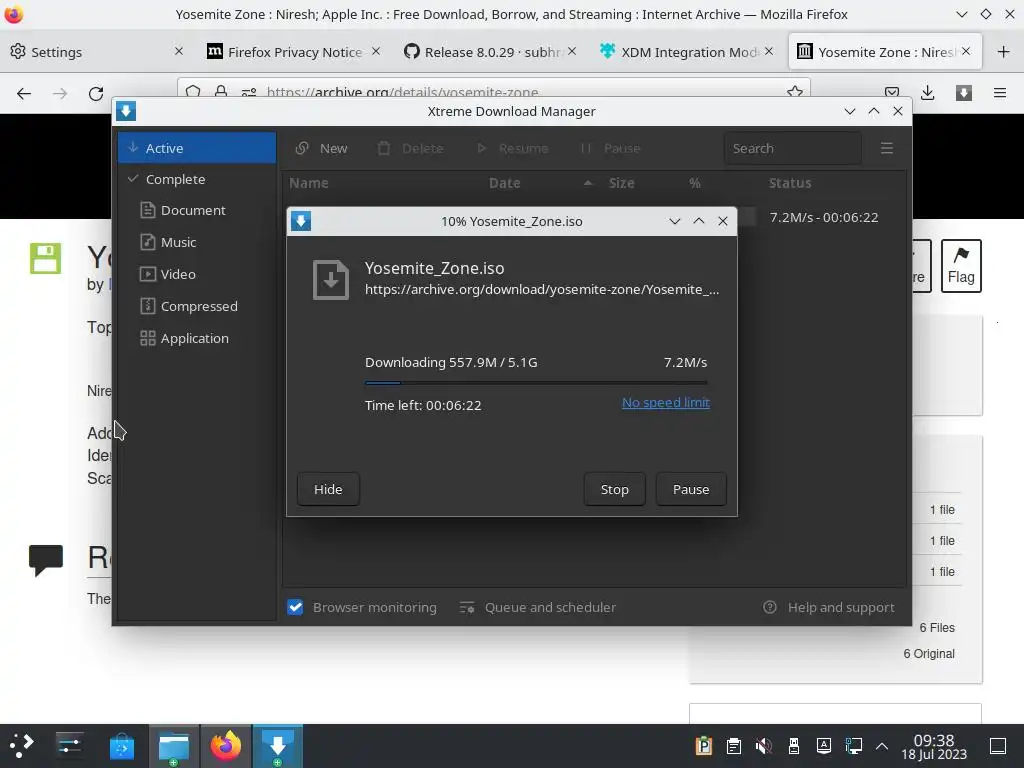Open System Settings from the taskbar
The height and width of the screenshot is (768, 1024).
(69, 745)
